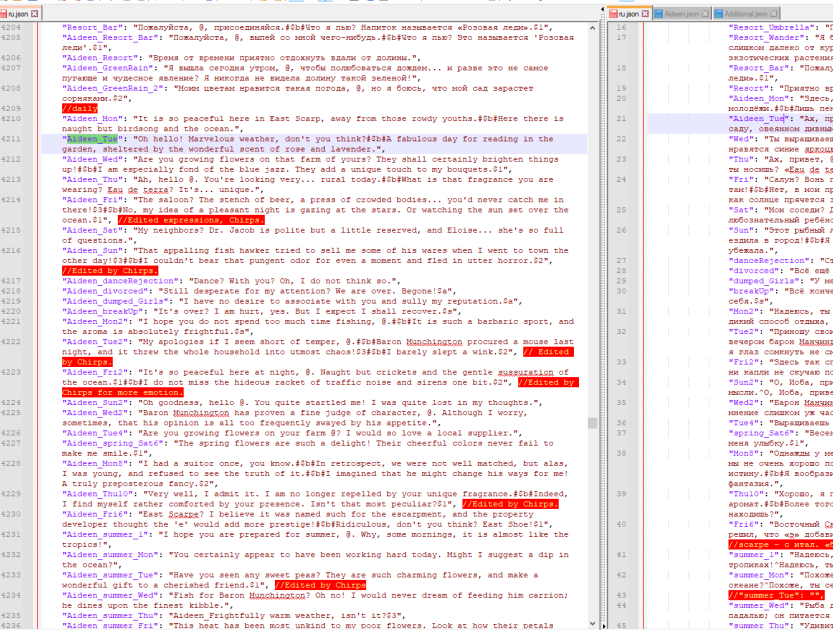
Task: Switch to the Additional.json tab
Action: pyautogui.click(x=746, y=14)
